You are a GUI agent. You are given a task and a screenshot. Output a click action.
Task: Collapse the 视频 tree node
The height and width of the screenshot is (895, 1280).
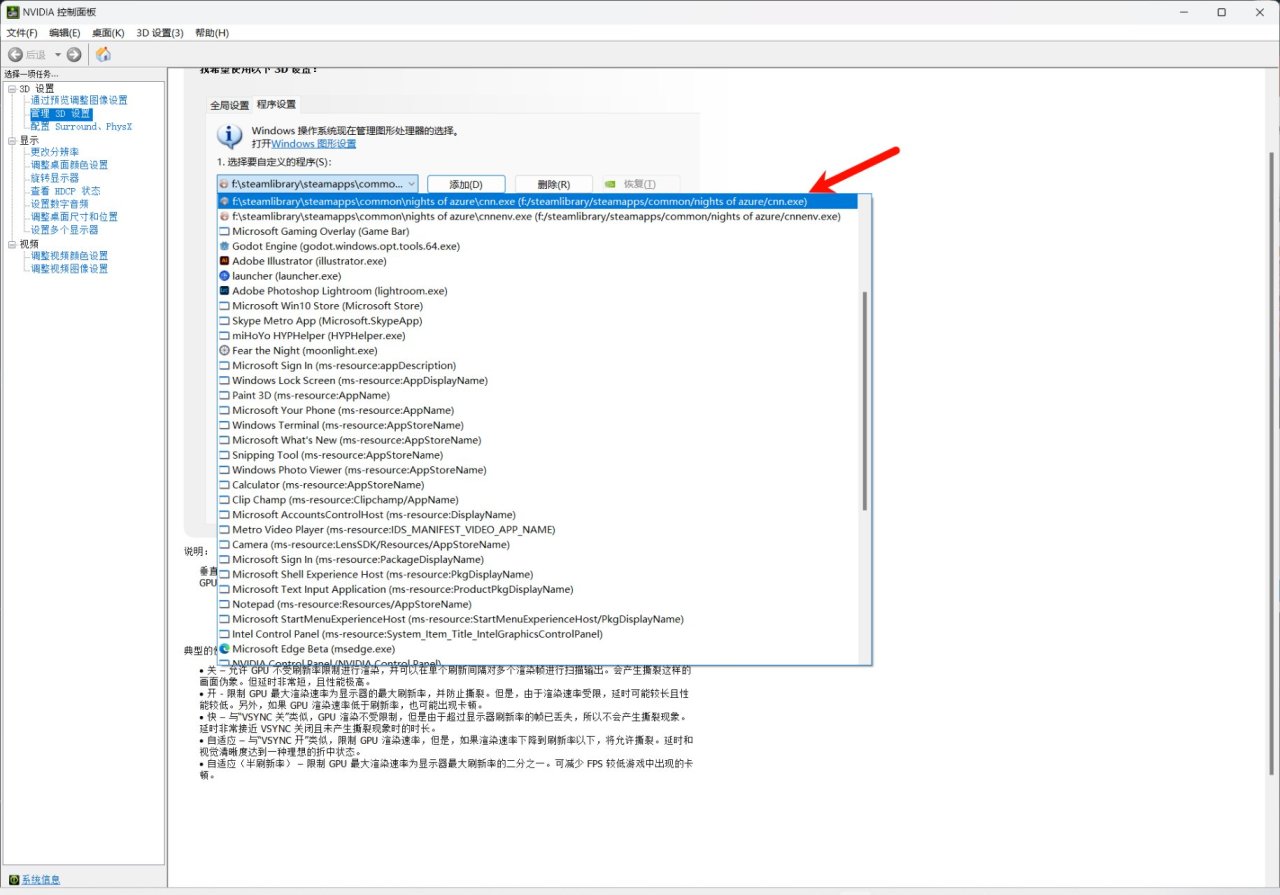(12, 244)
